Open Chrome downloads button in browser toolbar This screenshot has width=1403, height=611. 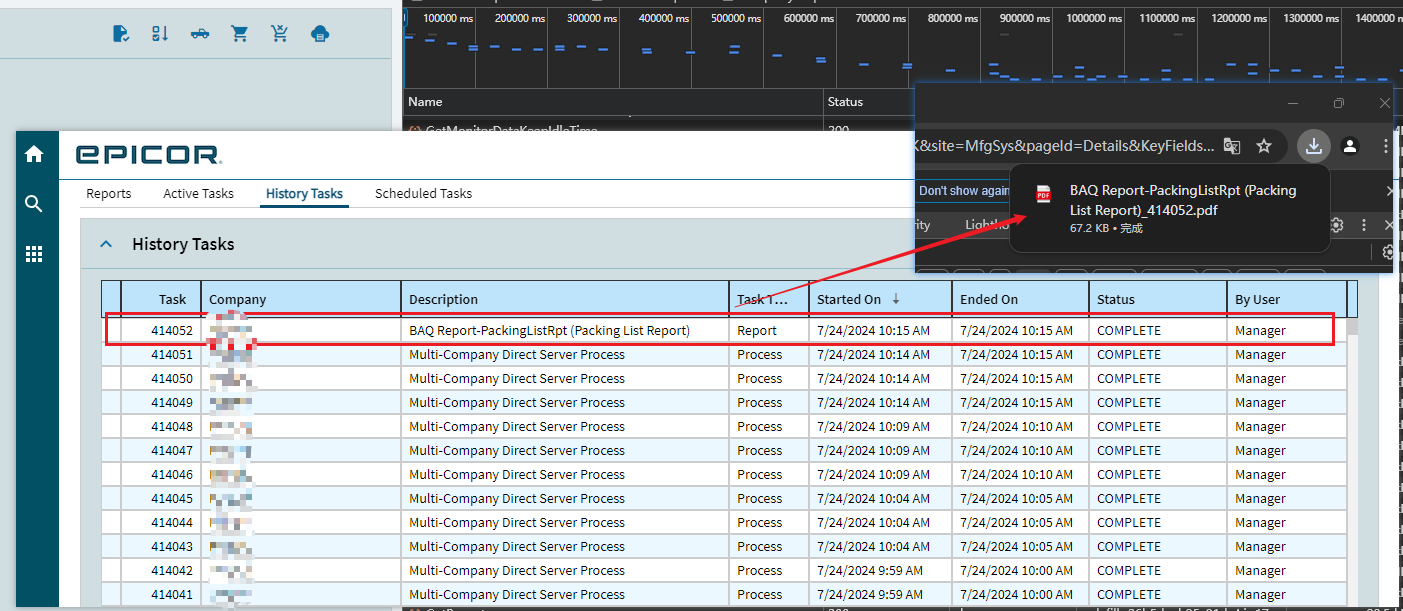(1313, 146)
